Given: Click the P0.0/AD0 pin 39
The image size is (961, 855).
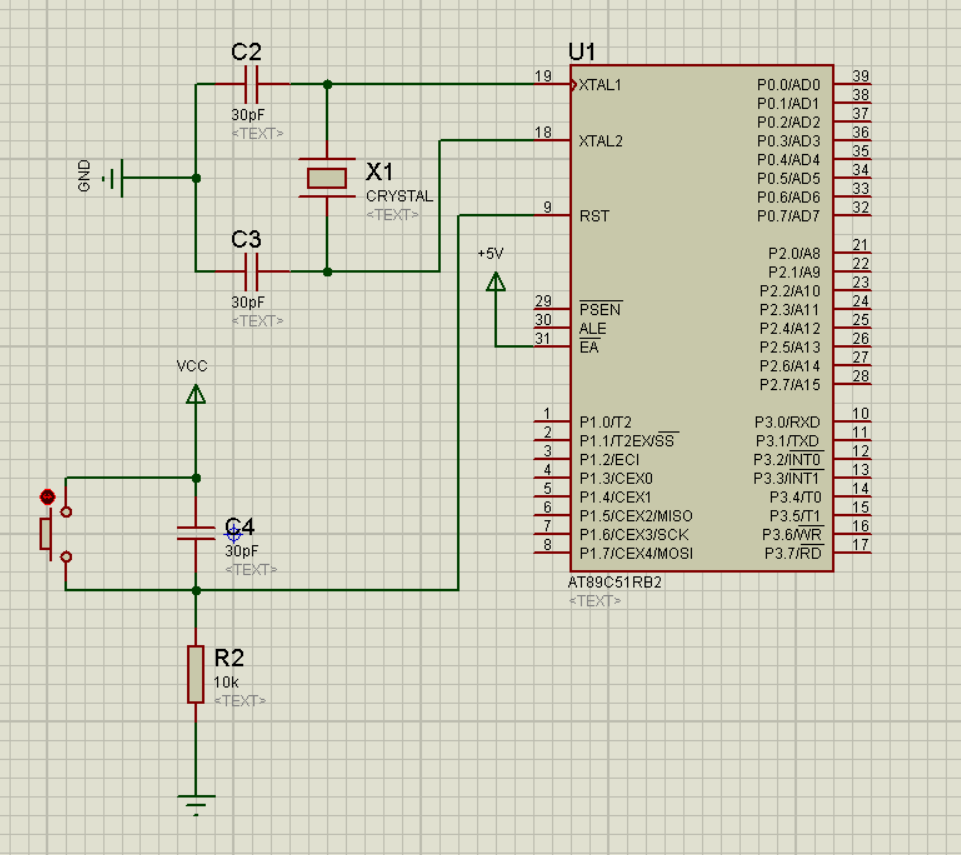Looking at the screenshot, I should [x=852, y=84].
